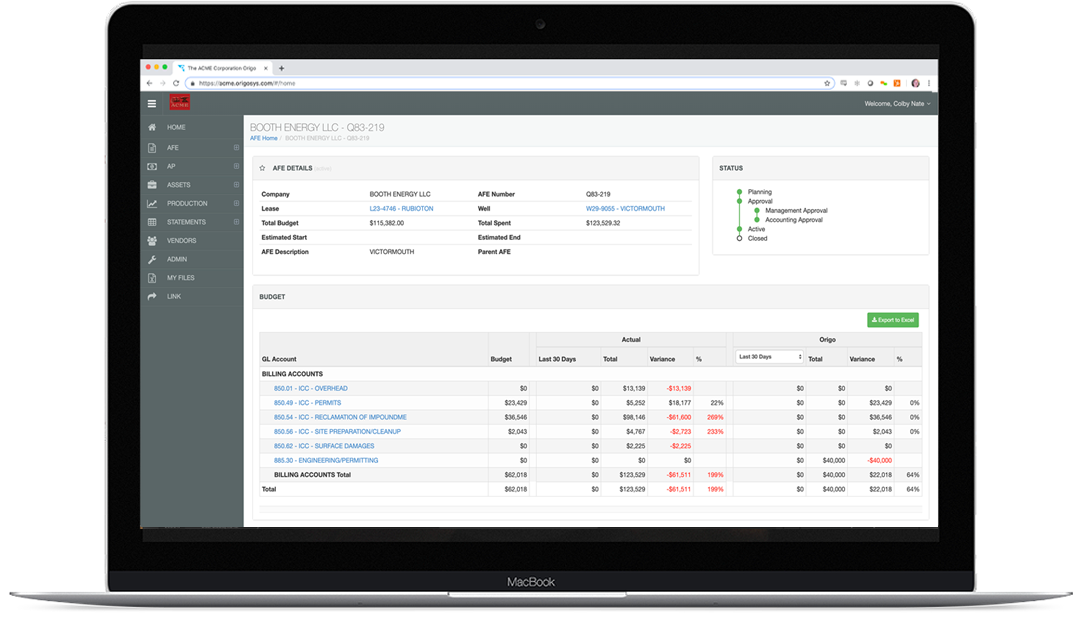The height and width of the screenshot is (618, 1084).
Task: Select the AP sidebar menu item
Action: click(x=192, y=166)
